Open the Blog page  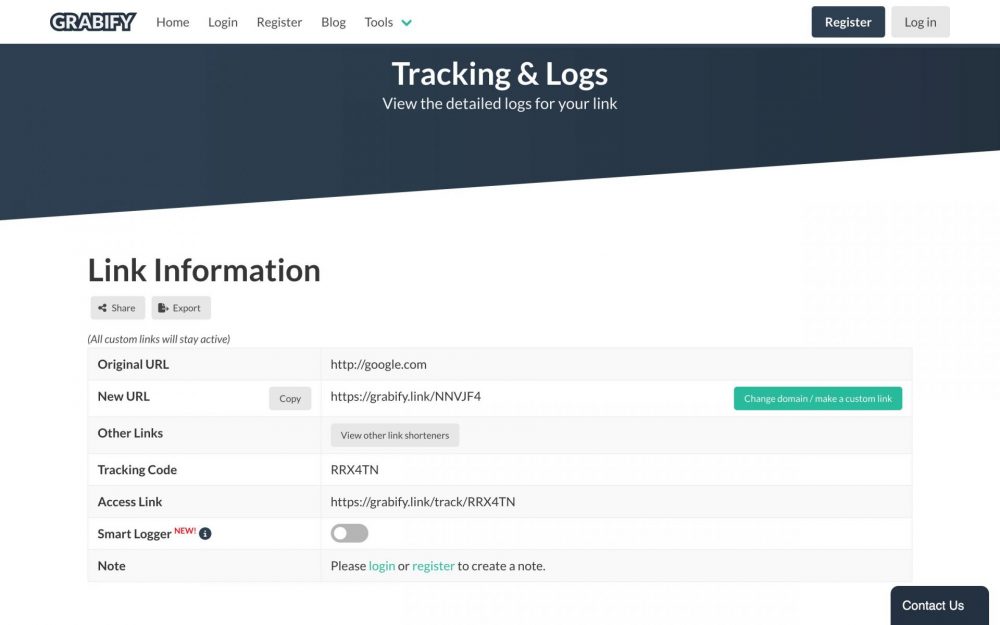click(x=334, y=22)
